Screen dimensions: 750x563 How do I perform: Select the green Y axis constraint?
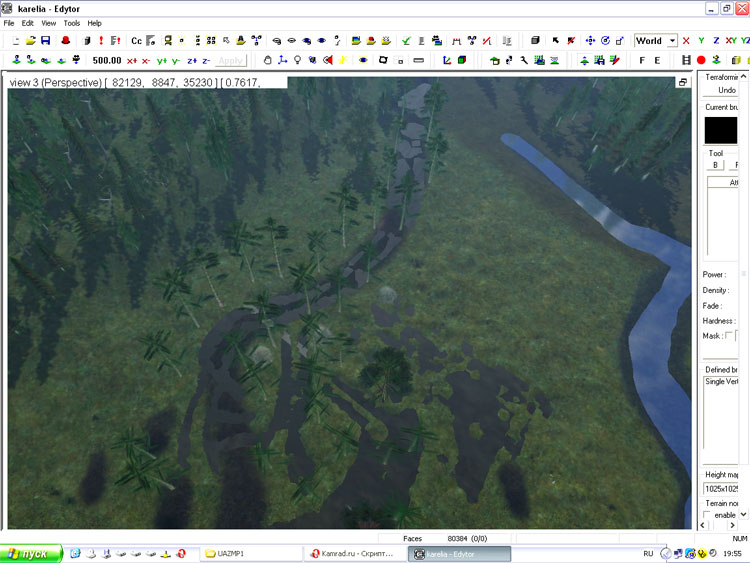[x=701, y=41]
